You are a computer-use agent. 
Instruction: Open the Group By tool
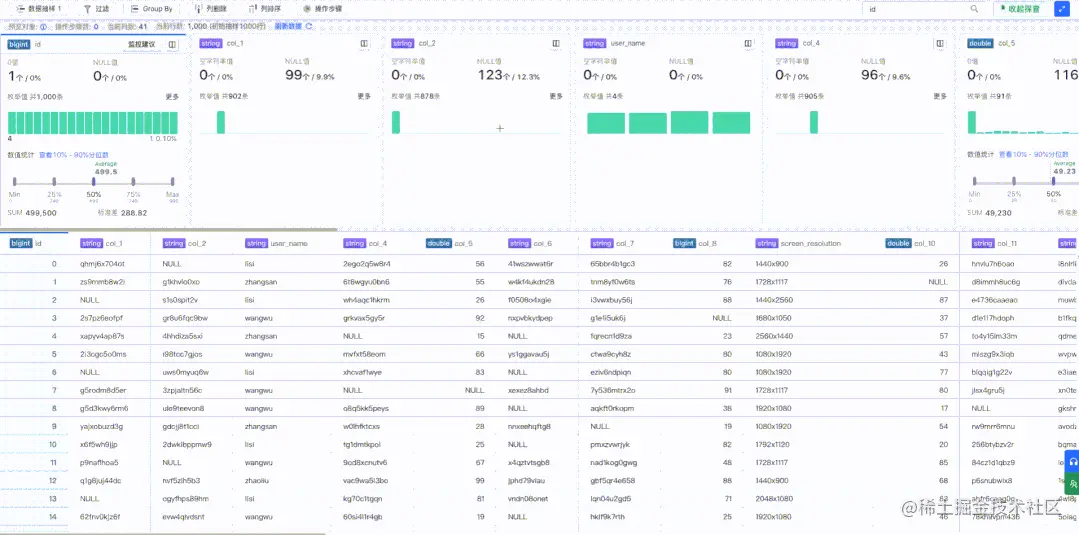151,9
